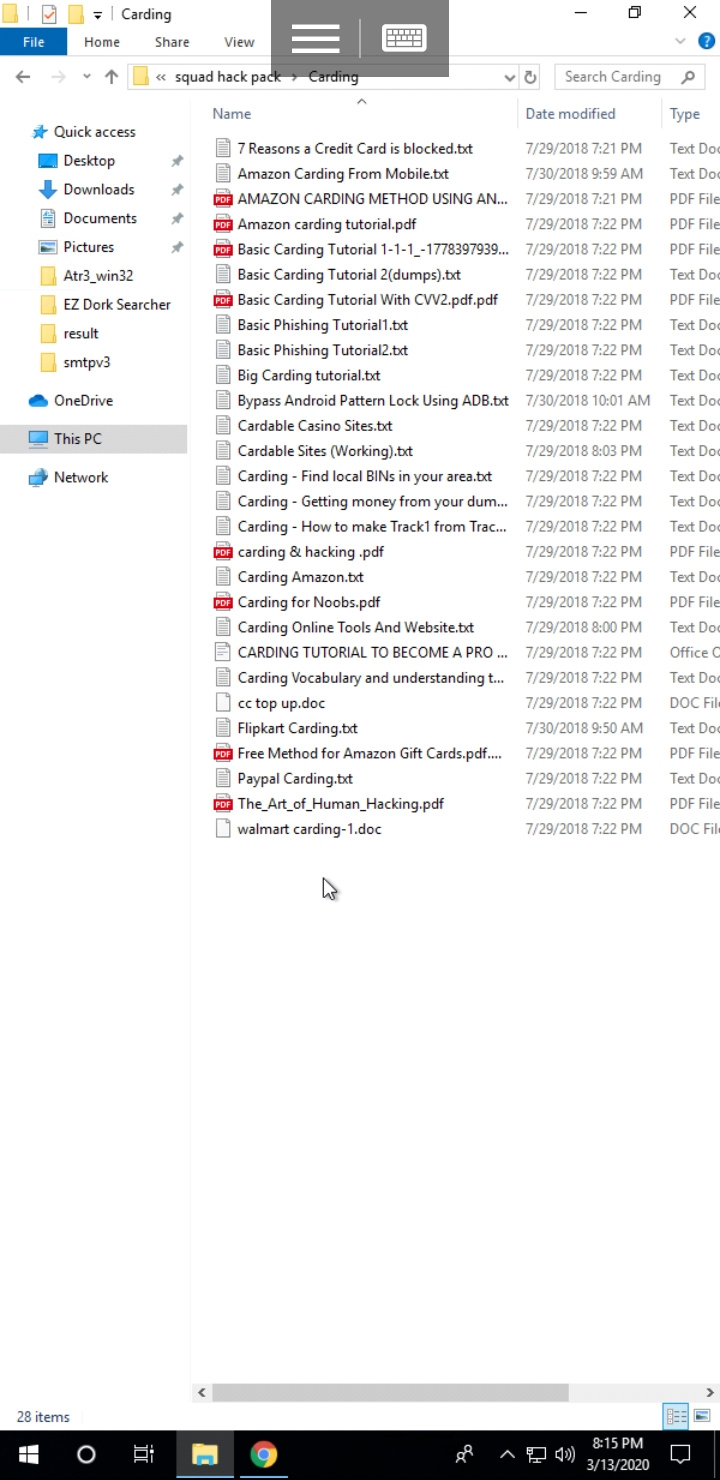Image resolution: width=720 pixels, height=1480 pixels.
Task: Expand the address bar history dropdown
Action: click(x=509, y=77)
